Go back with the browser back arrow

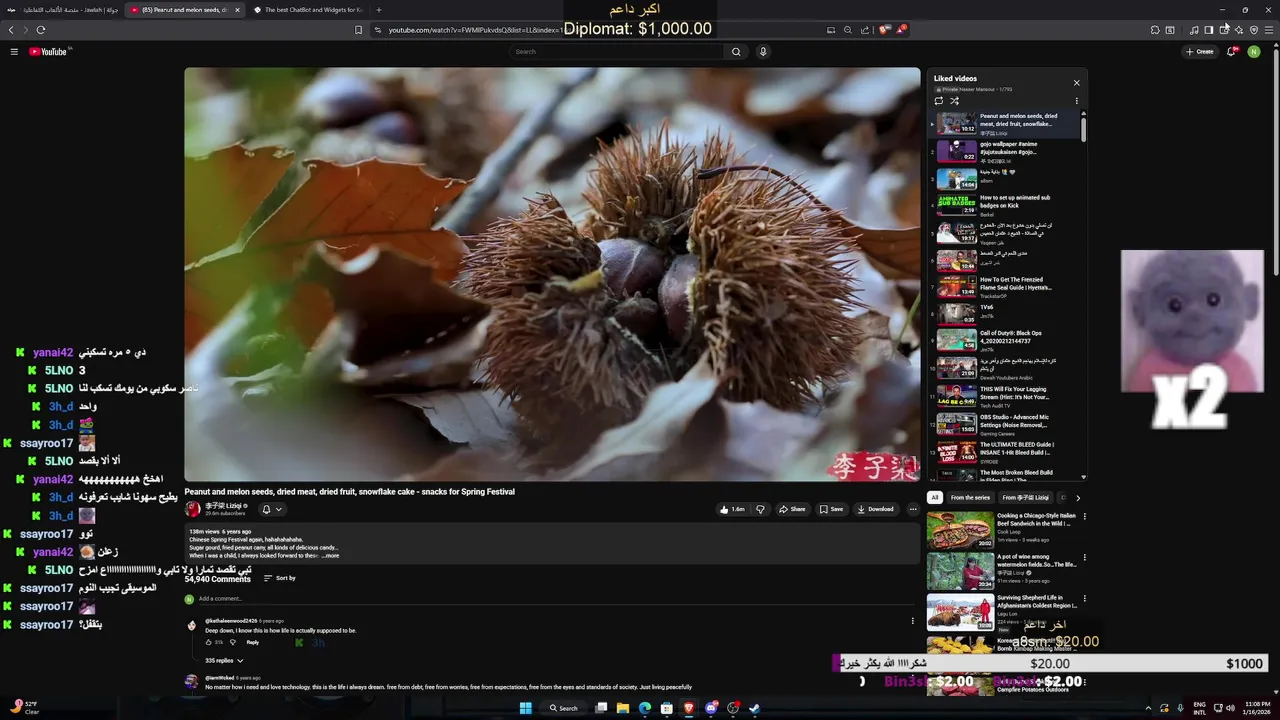[11, 30]
